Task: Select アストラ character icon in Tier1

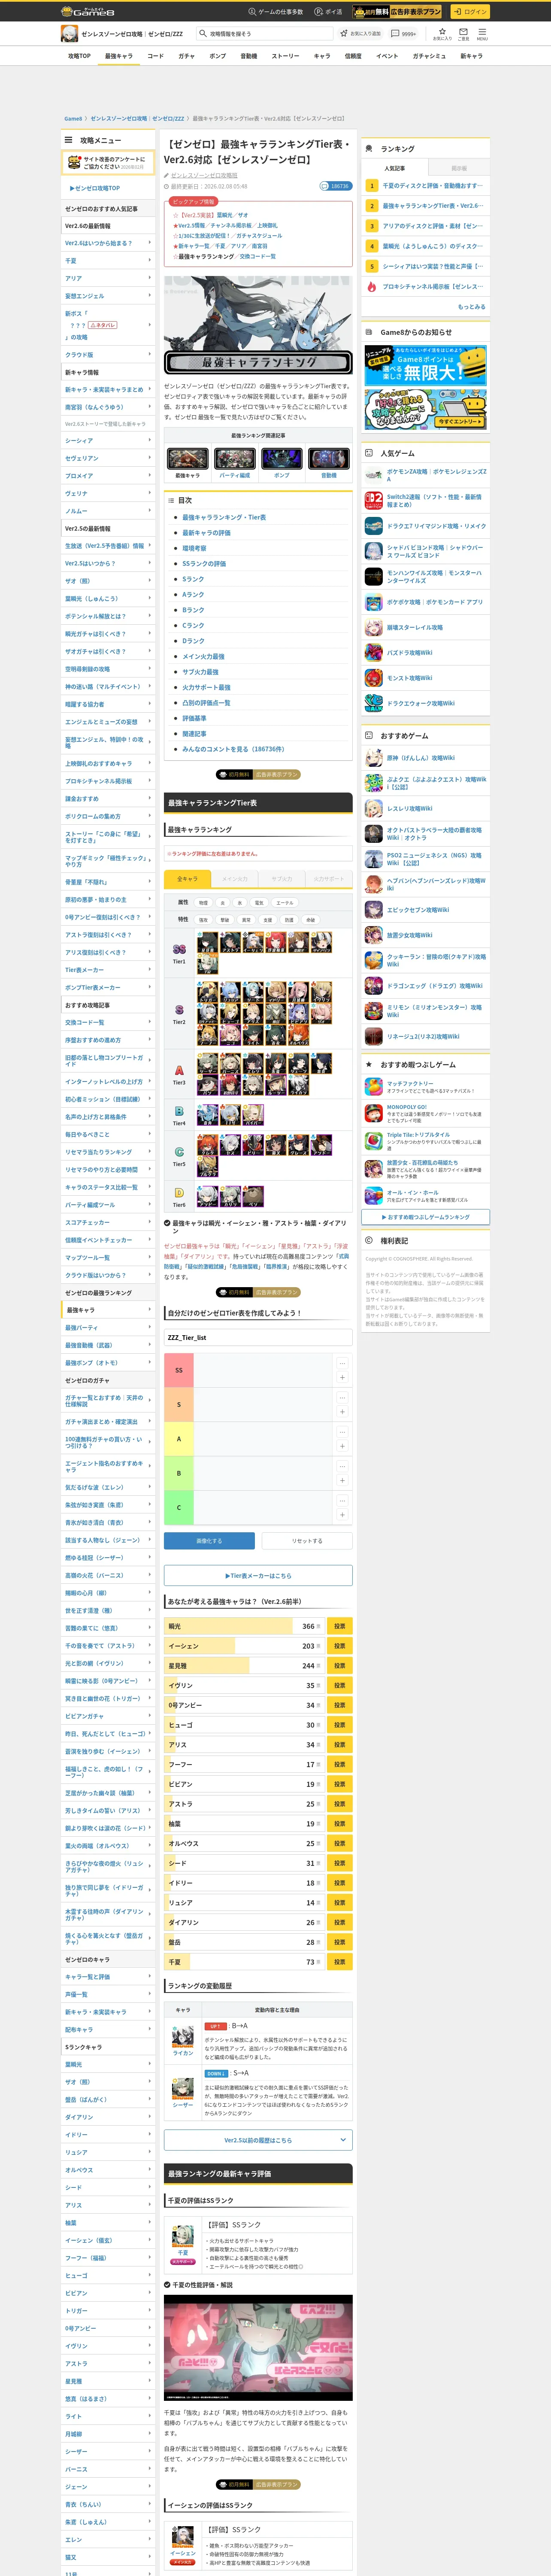Action: (x=231, y=943)
